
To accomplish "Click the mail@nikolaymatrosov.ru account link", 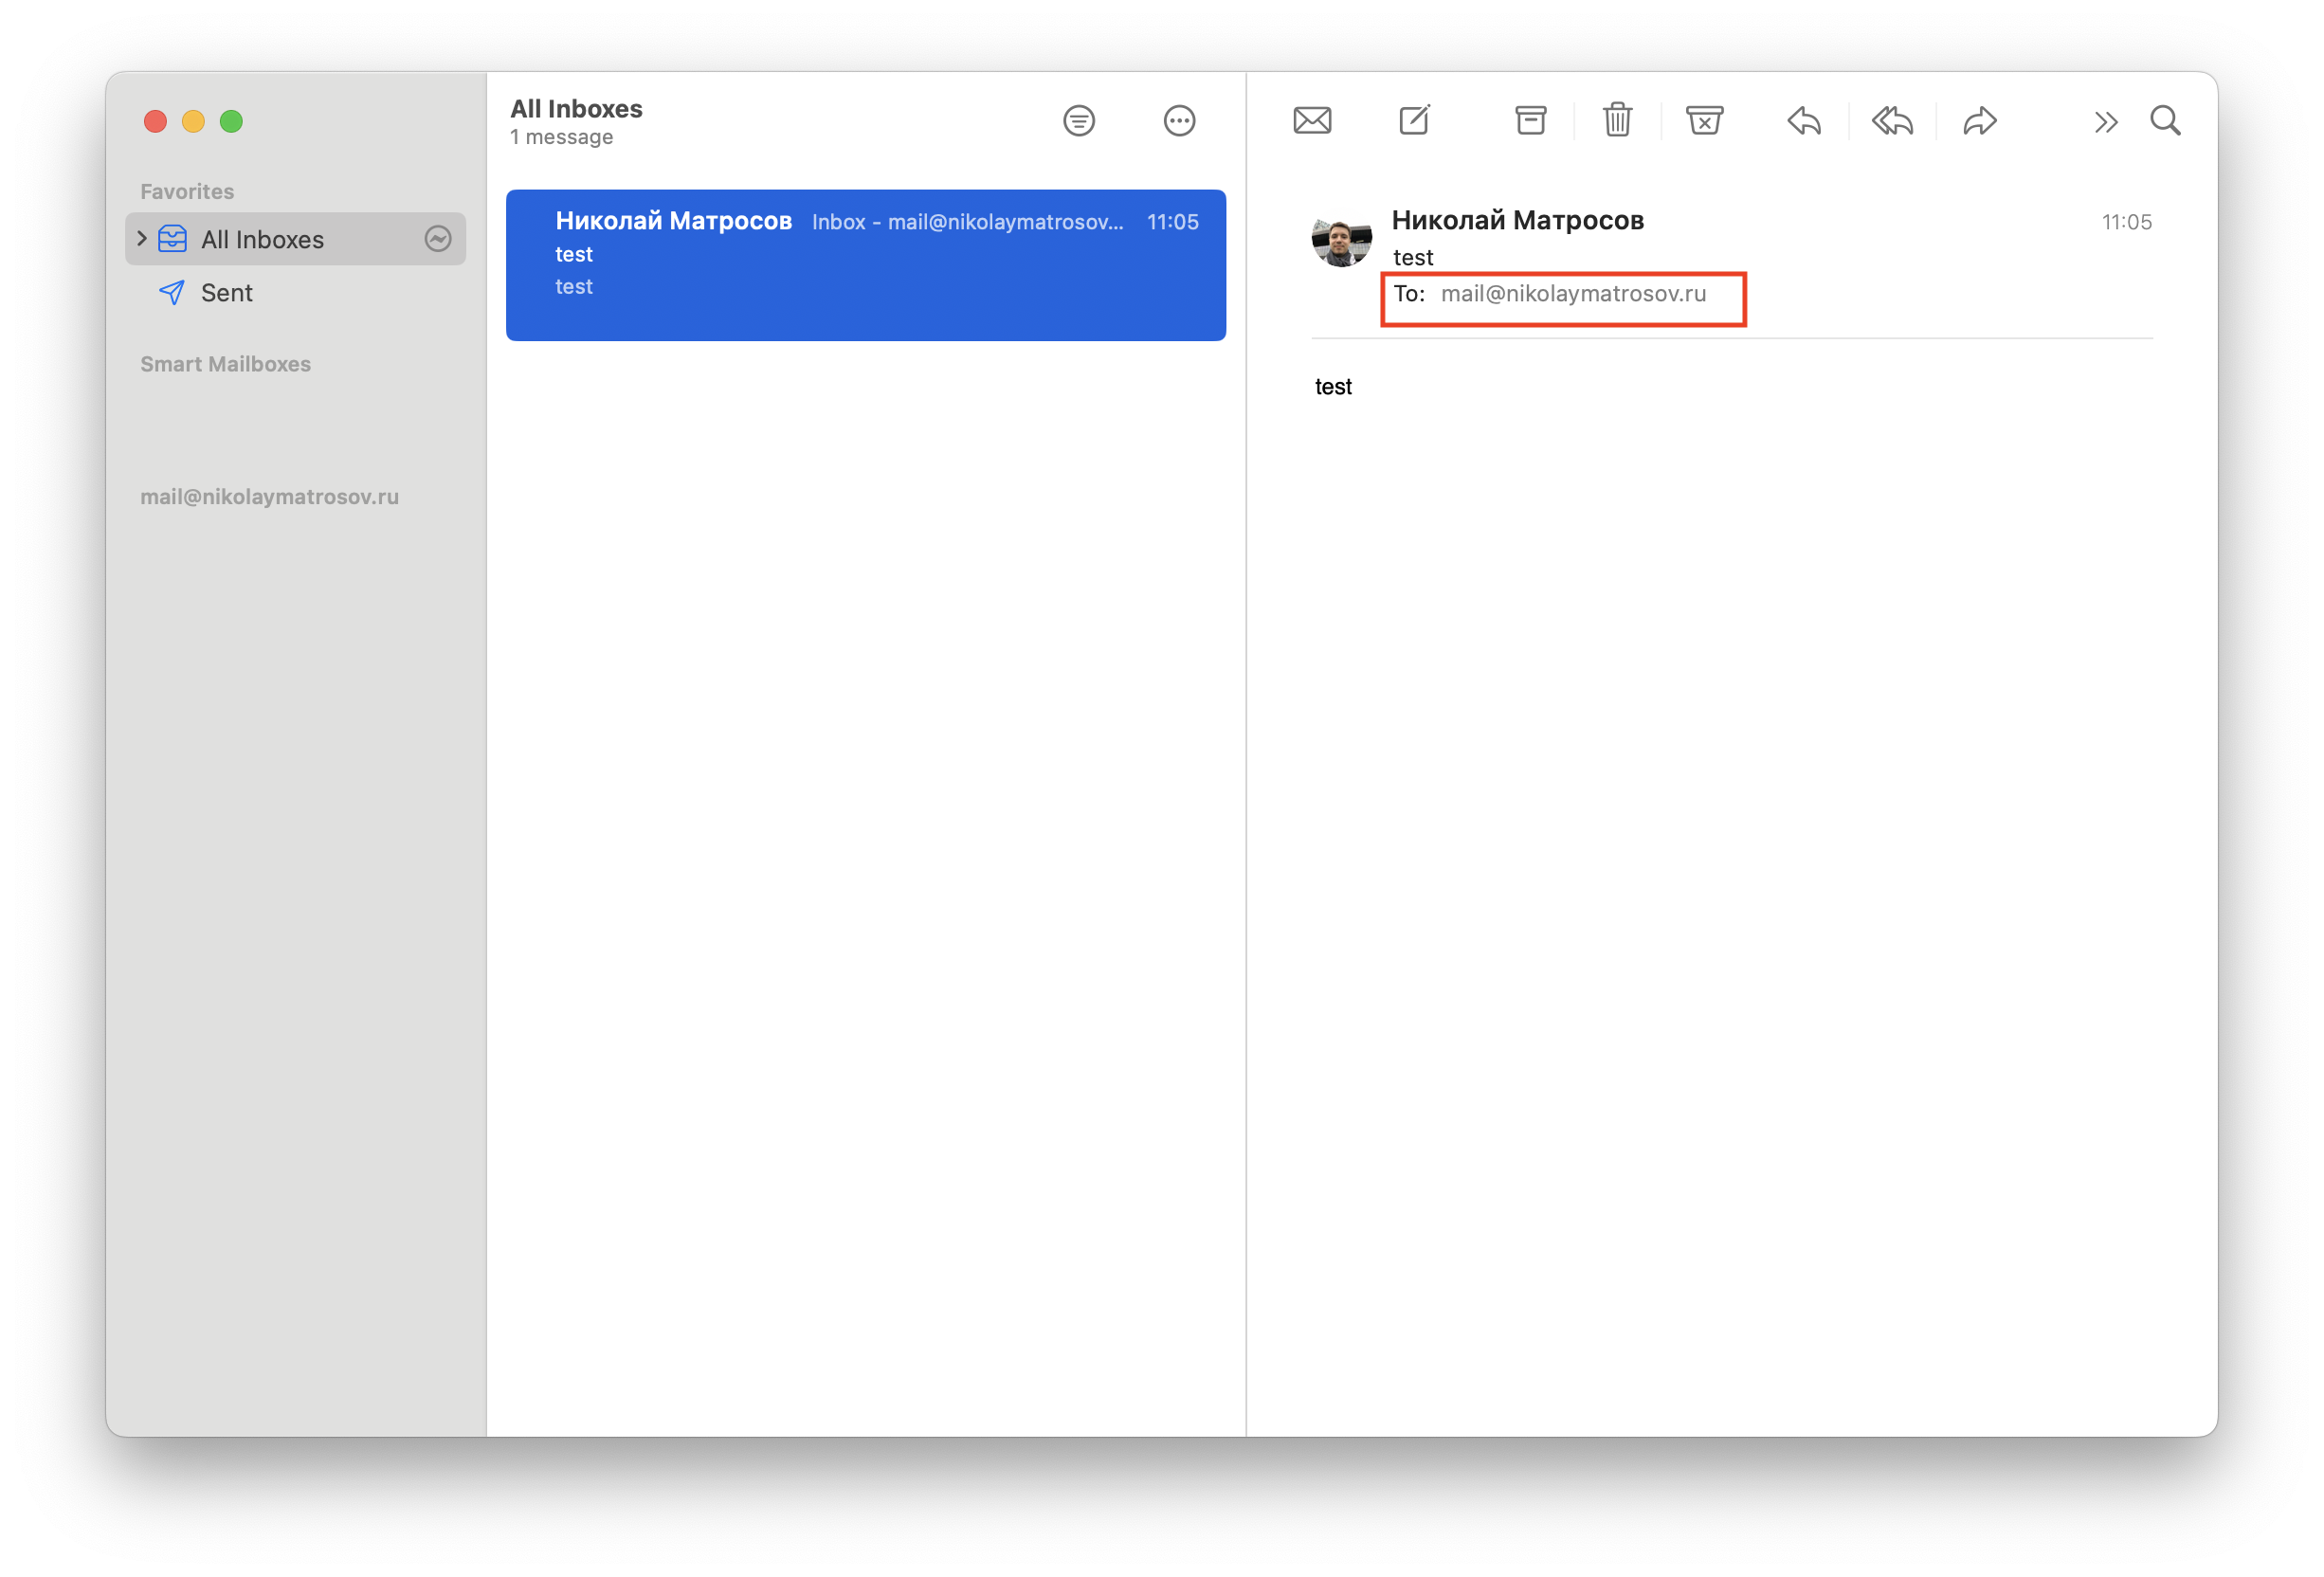I will 268,496.
